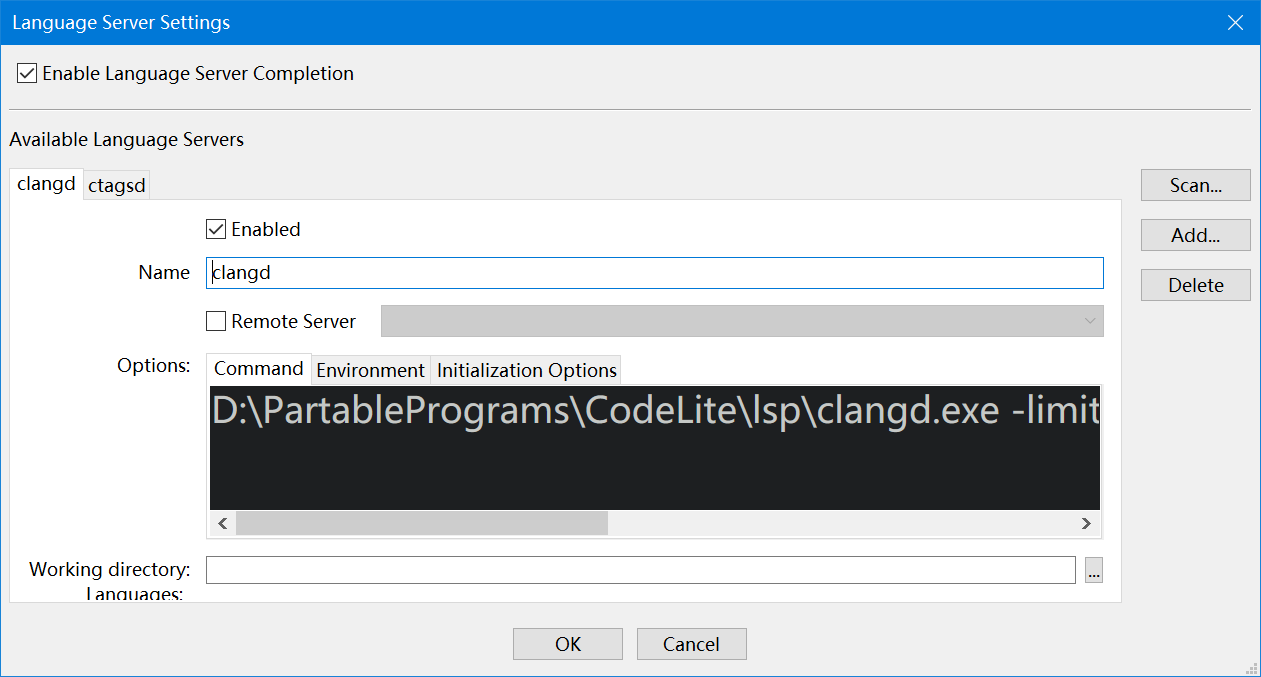
Task: Click the left arrow of the horizontal scrollbar
Action: pyautogui.click(x=222, y=523)
